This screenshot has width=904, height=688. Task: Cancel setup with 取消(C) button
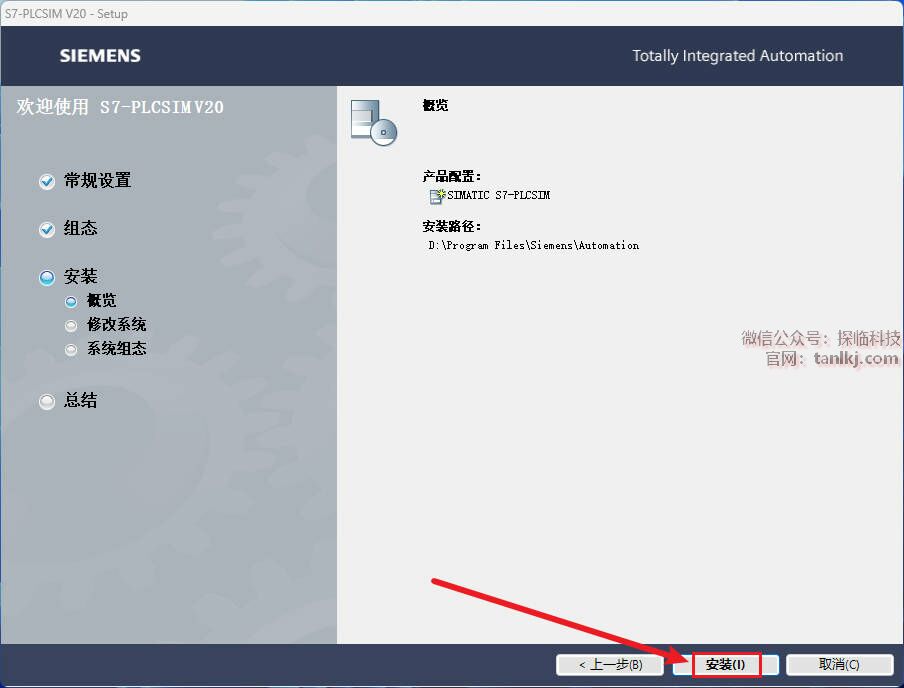[839, 664]
